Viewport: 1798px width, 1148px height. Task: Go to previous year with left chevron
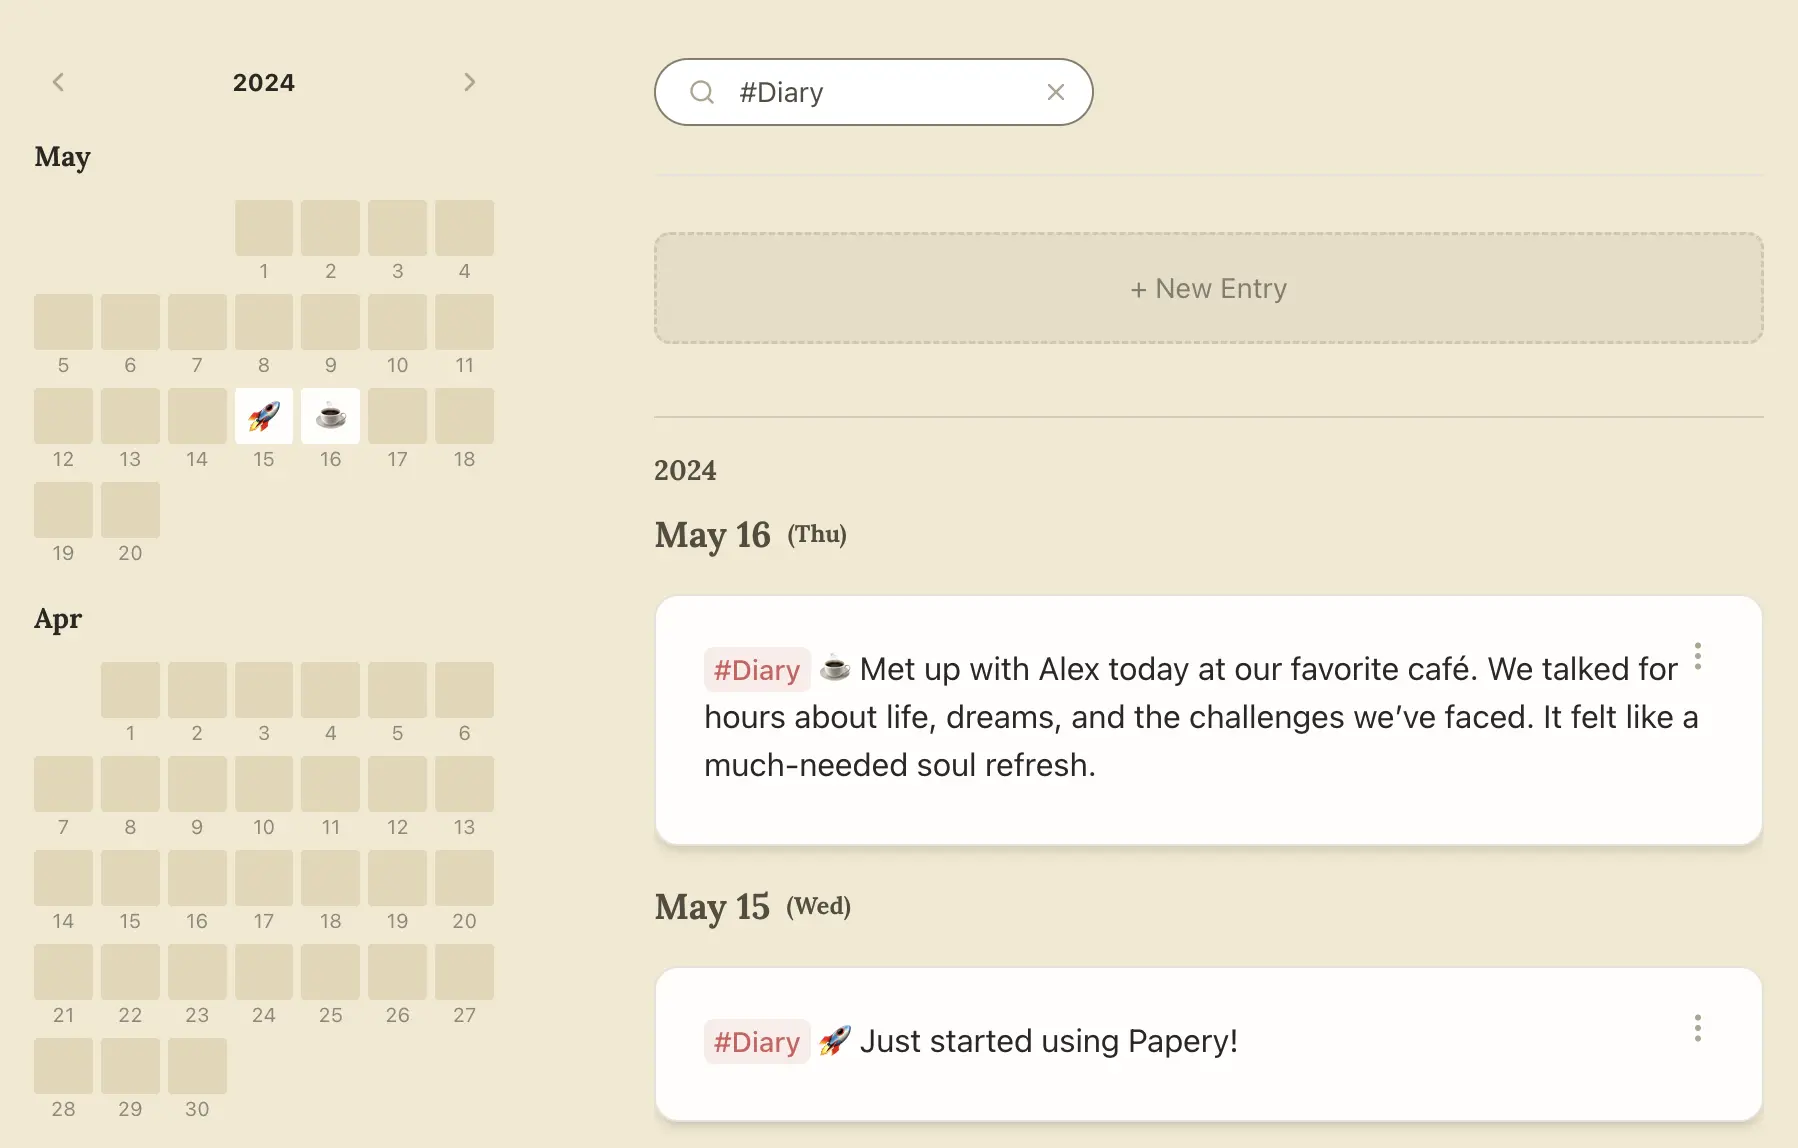[59, 81]
